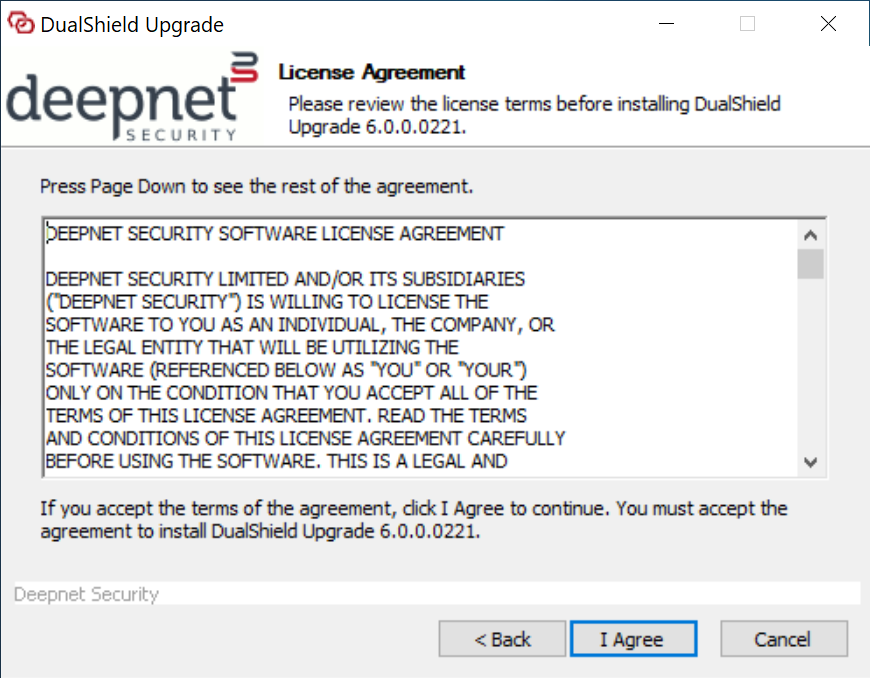
Task: Click the greyed-out maximize button
Action: point(747,24)
